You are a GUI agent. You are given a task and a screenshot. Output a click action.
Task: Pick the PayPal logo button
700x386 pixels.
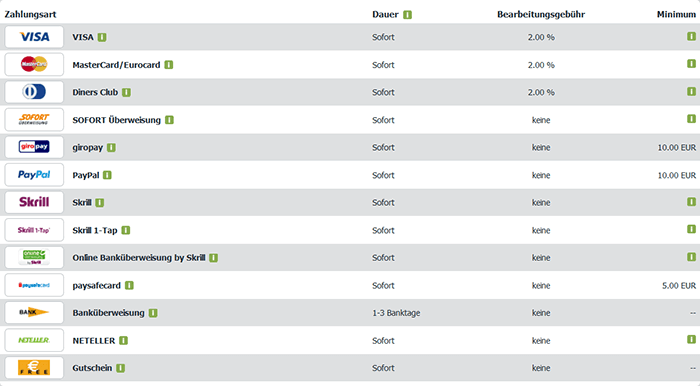click(34, 174)
